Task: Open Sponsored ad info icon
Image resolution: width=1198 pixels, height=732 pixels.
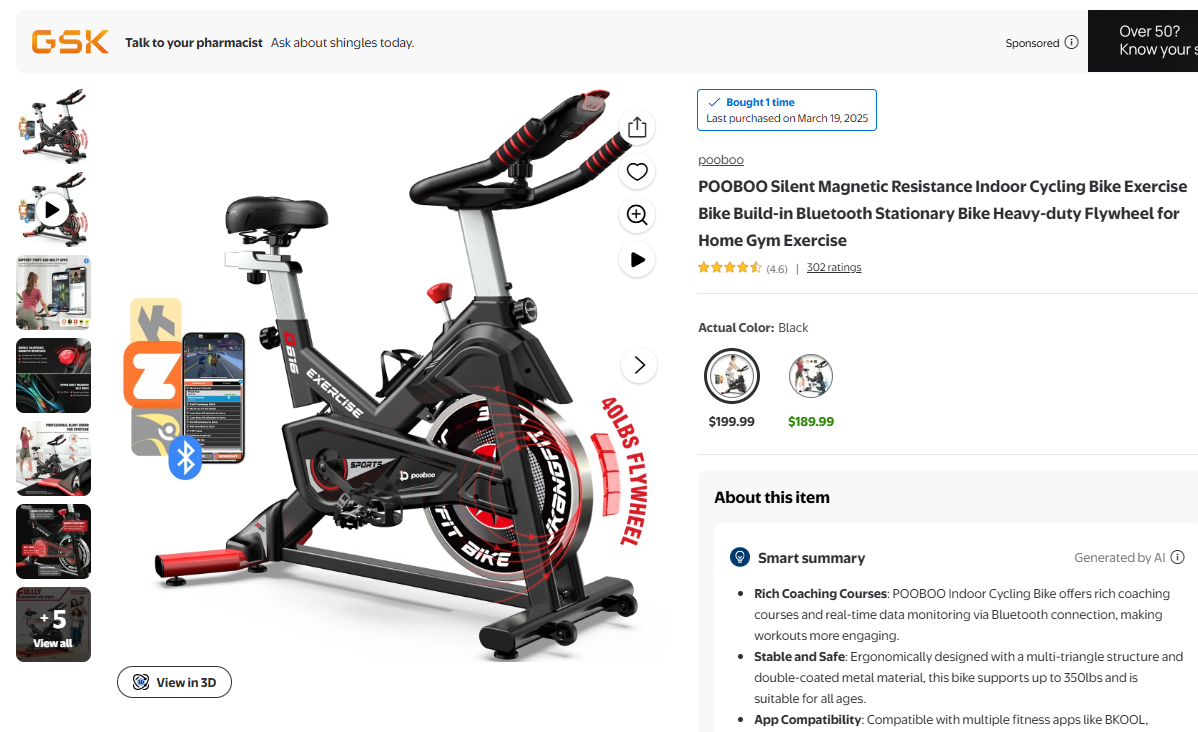Action: [1072, 42]
